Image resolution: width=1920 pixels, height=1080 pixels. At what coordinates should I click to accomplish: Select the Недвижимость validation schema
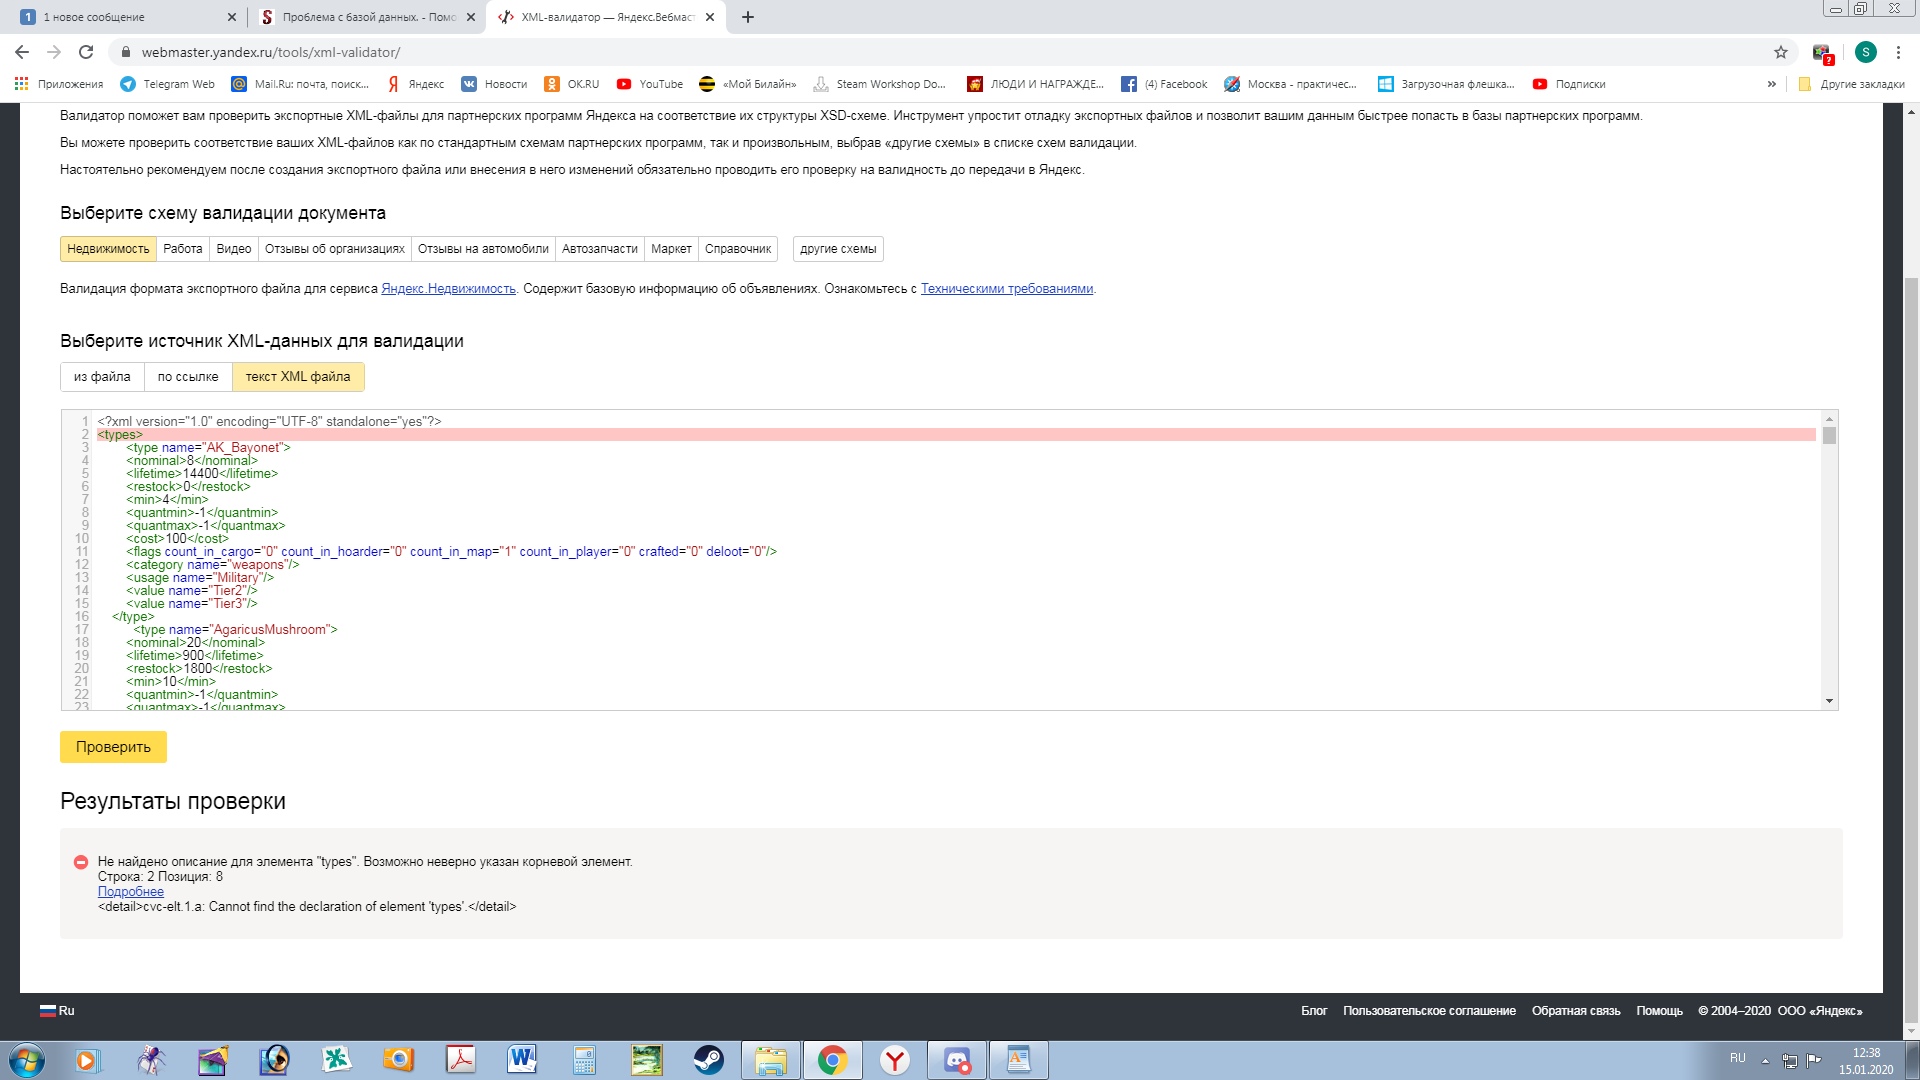coord(108,249)
